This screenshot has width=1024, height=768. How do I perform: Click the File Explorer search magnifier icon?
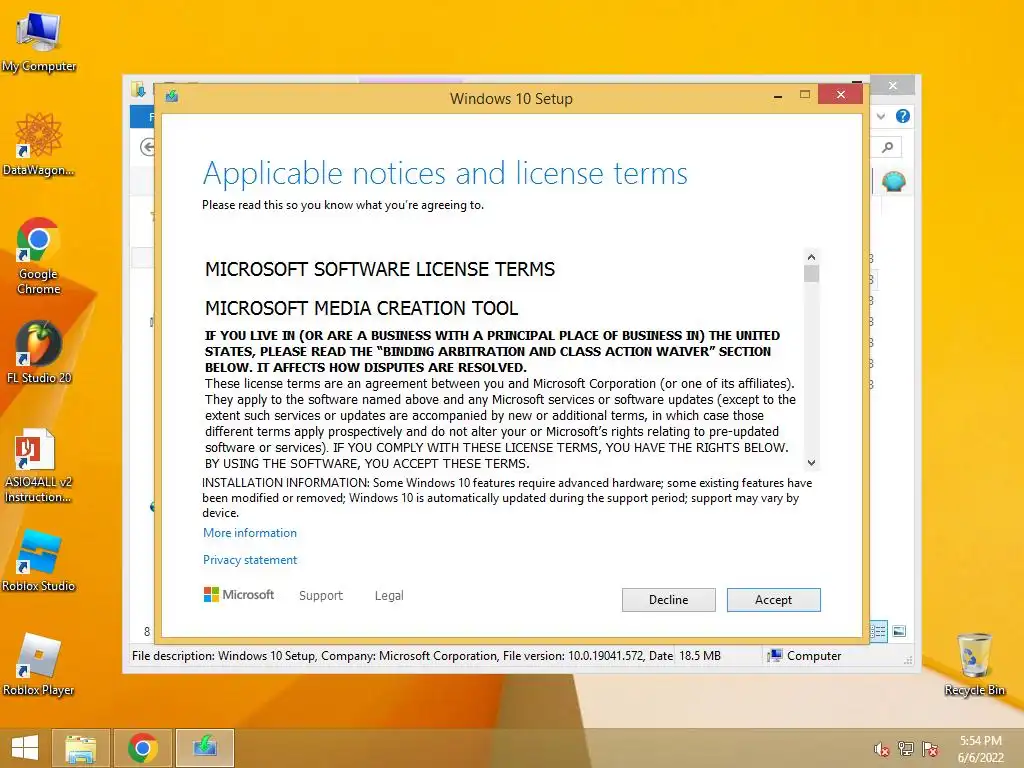pyautogui.click(x=888, y=147)
